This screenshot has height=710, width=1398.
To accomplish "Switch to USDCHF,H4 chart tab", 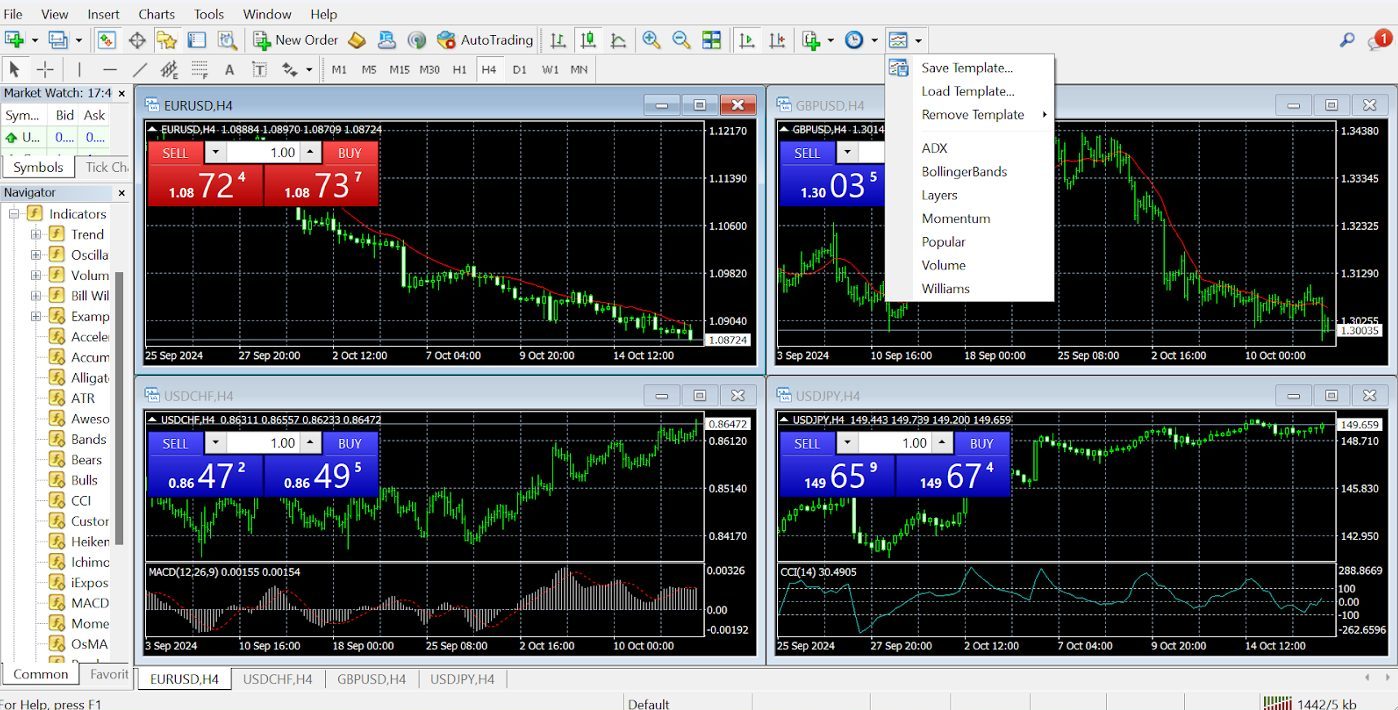I will coord(278,679).
